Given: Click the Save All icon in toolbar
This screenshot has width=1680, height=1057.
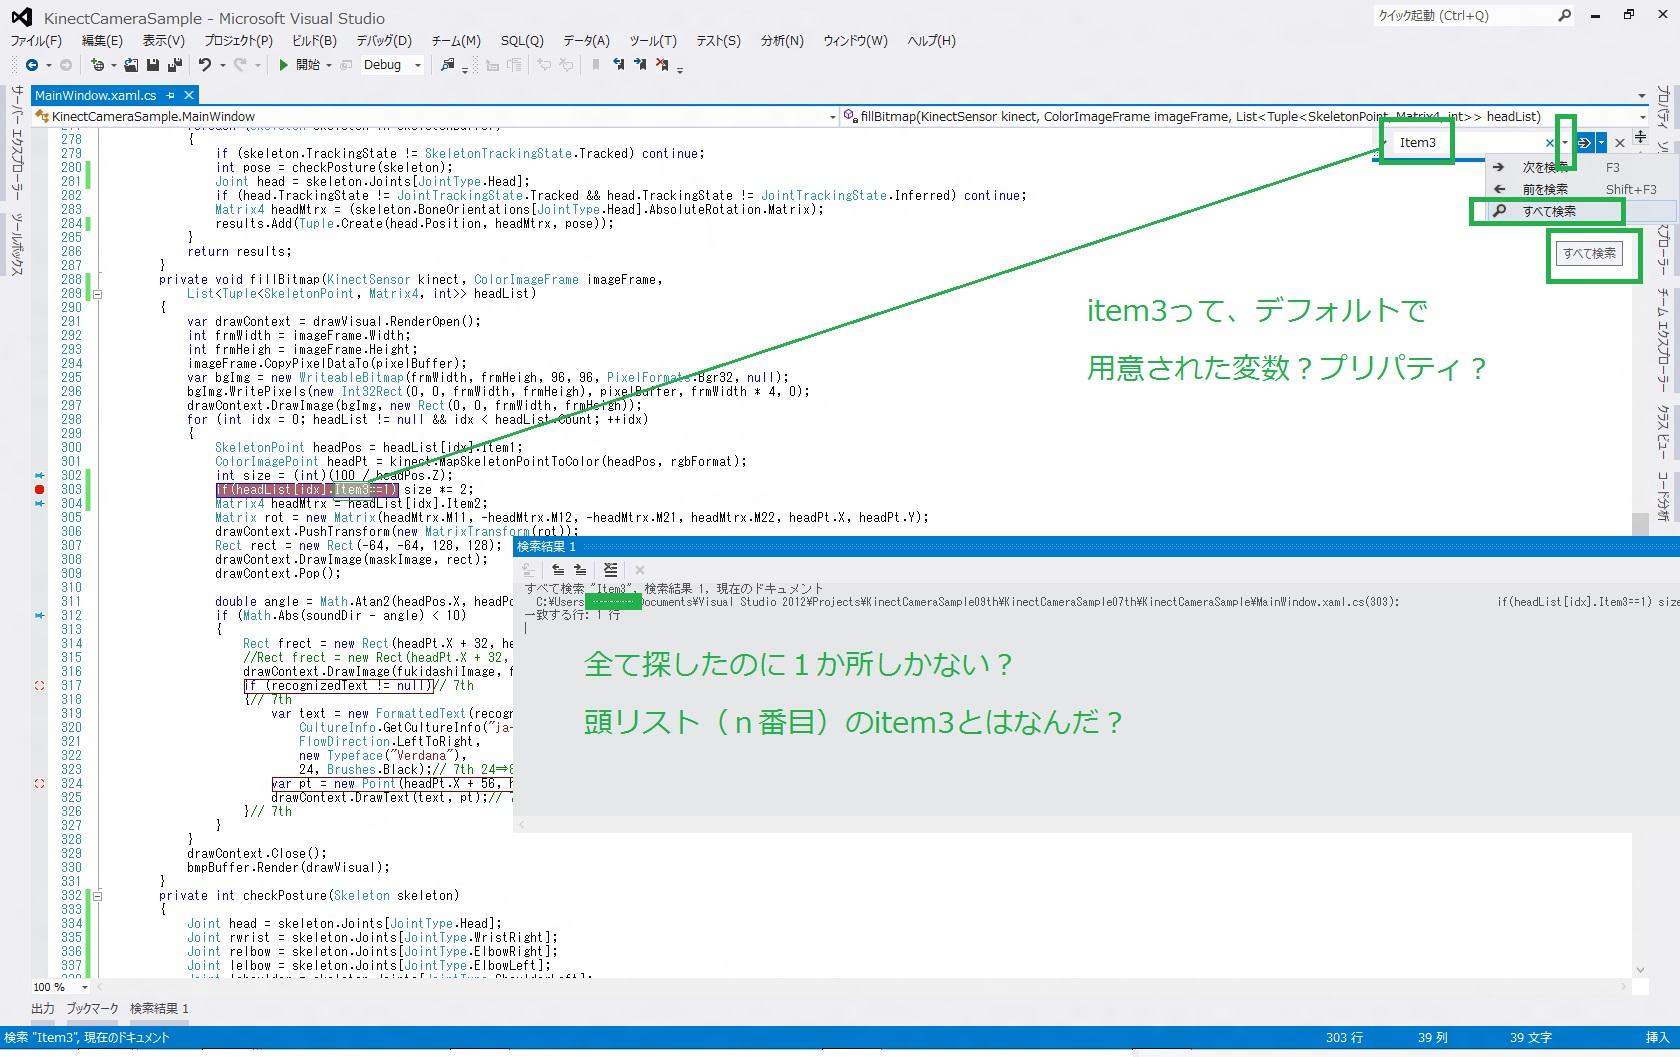Looking at the screenshot, I should [x=174, y=65].
